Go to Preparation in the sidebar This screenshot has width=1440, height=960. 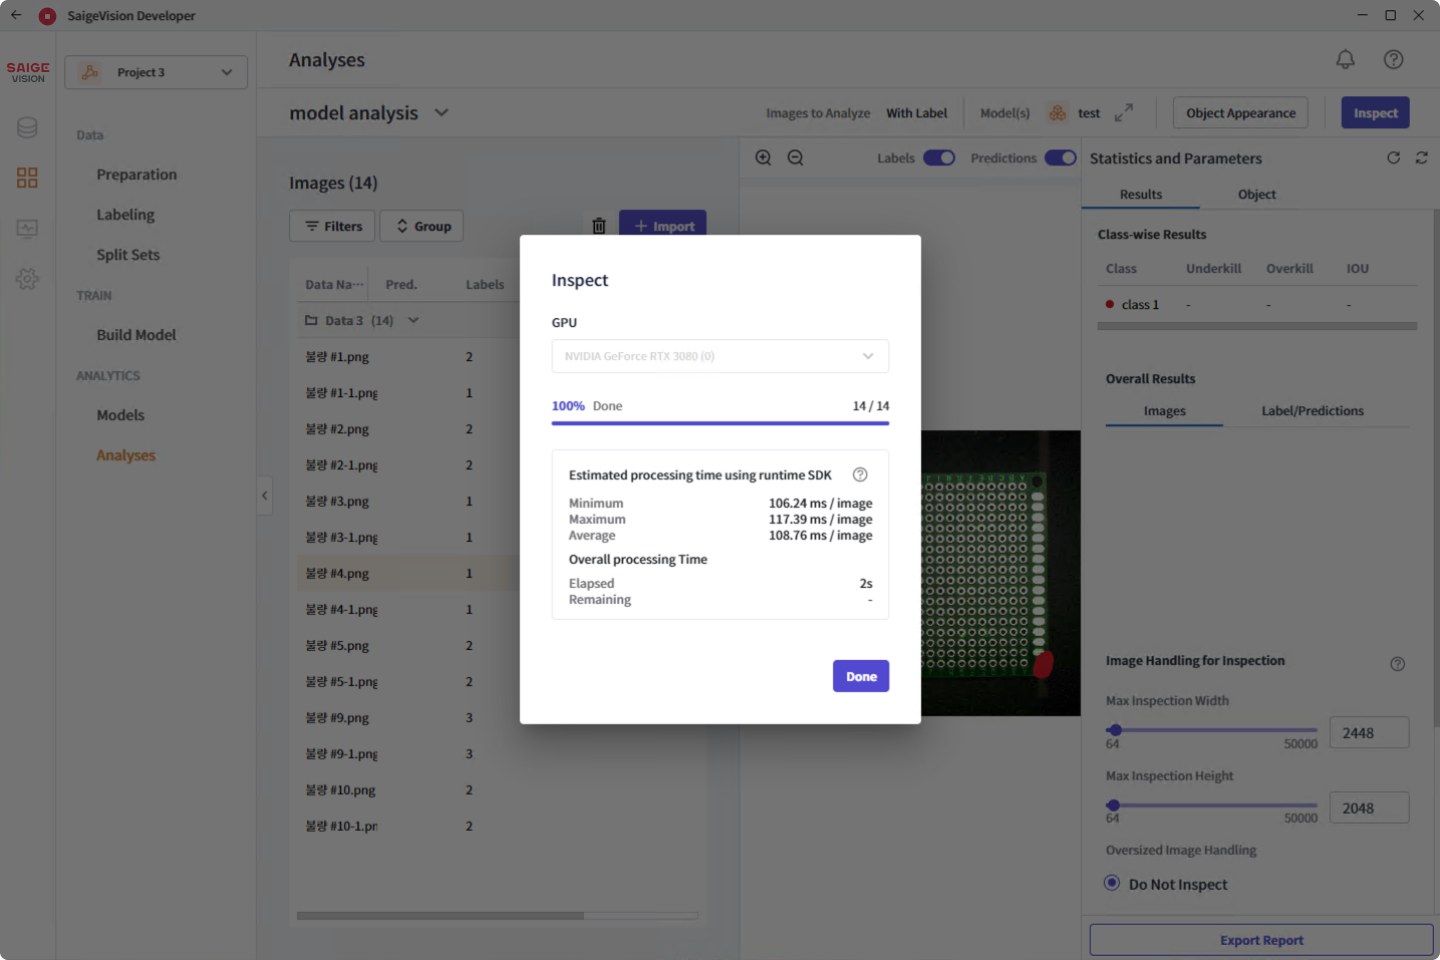136,174
